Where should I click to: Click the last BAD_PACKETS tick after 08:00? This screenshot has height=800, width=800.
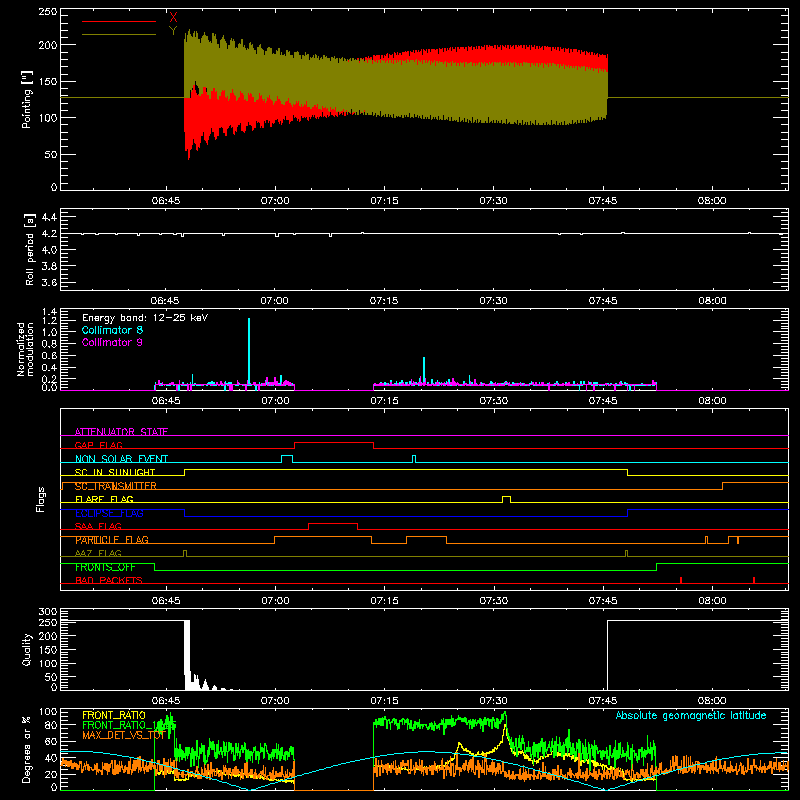click(x=754, y=580)
